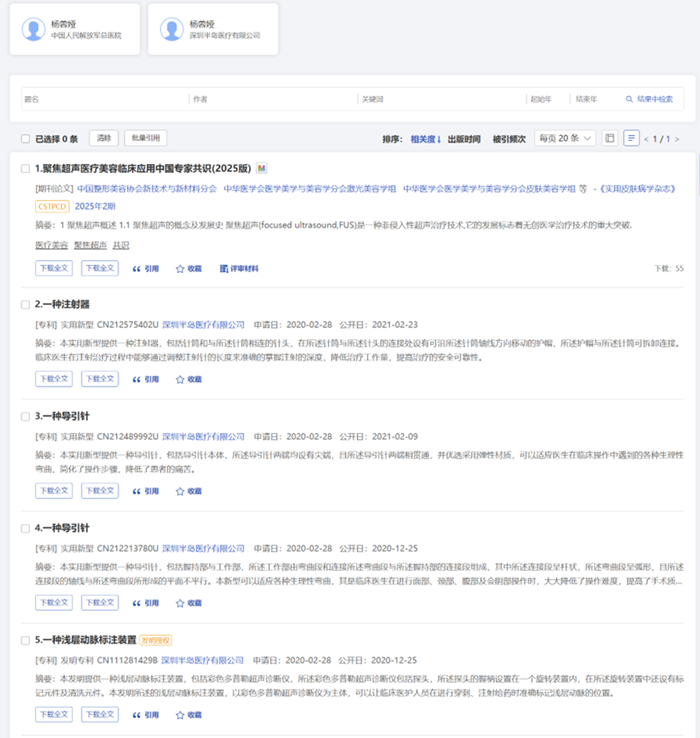Open 深圳半岛医疗有限公司 link under CN212213780U

pos(203,549)
